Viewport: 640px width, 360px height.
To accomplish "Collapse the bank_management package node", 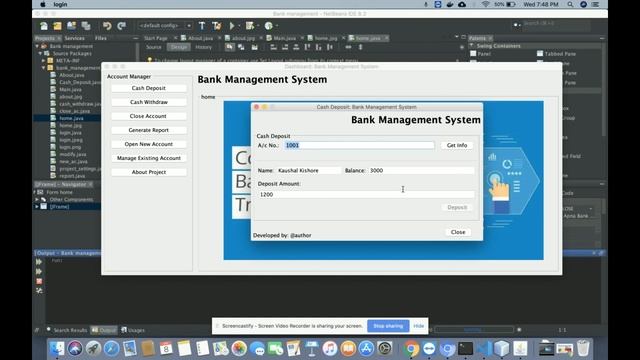I will (44, 68).
